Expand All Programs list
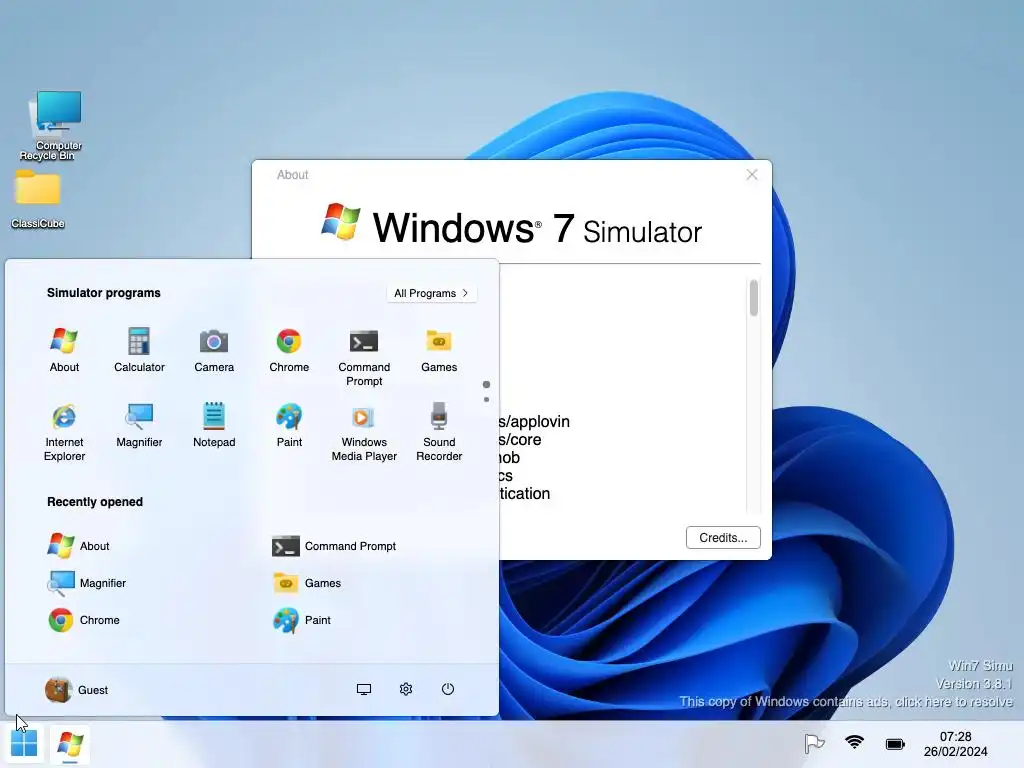 431,293
